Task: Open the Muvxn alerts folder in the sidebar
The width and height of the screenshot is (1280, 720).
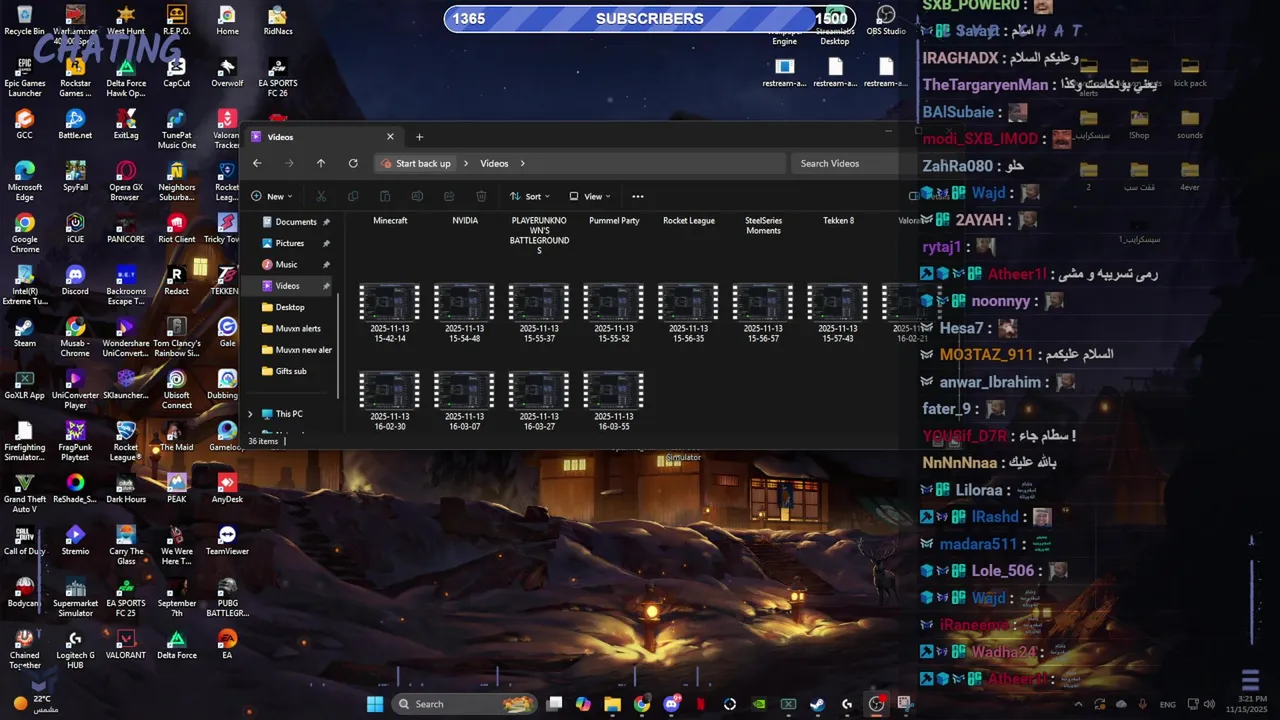Action: click(x=296, y=328)
